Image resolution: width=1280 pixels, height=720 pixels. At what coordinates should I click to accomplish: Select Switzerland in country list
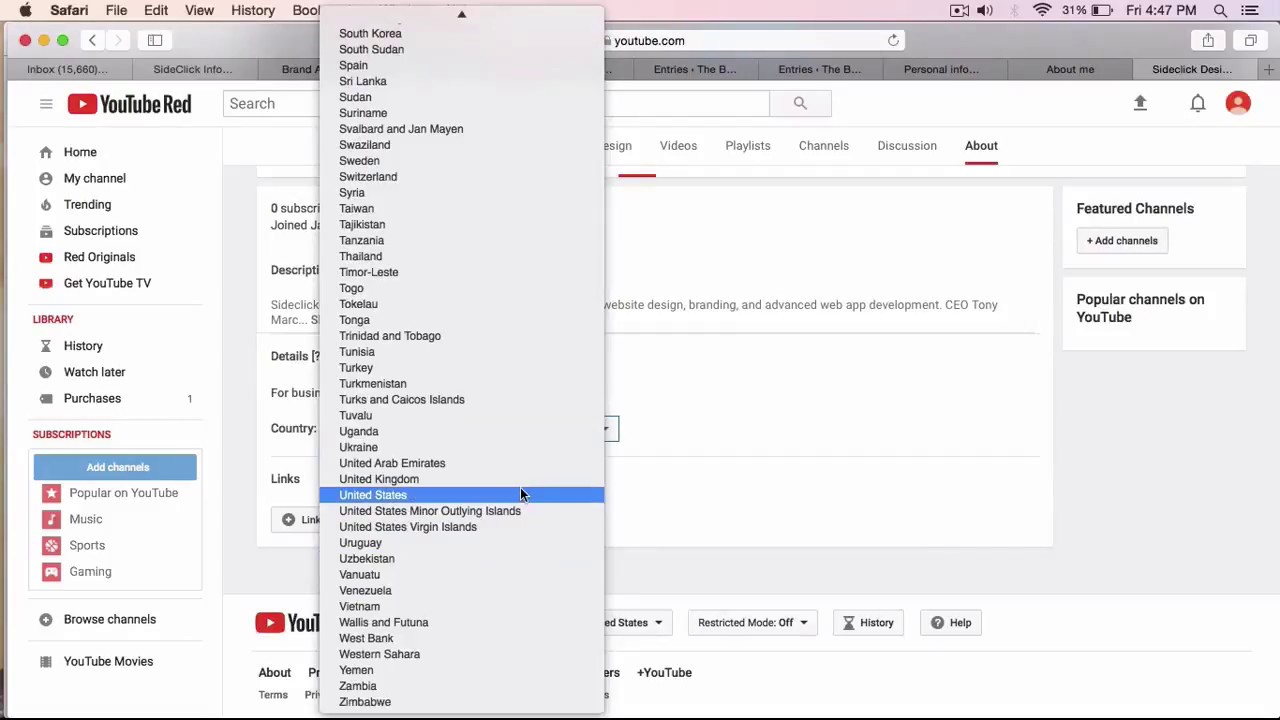point(462,177)
